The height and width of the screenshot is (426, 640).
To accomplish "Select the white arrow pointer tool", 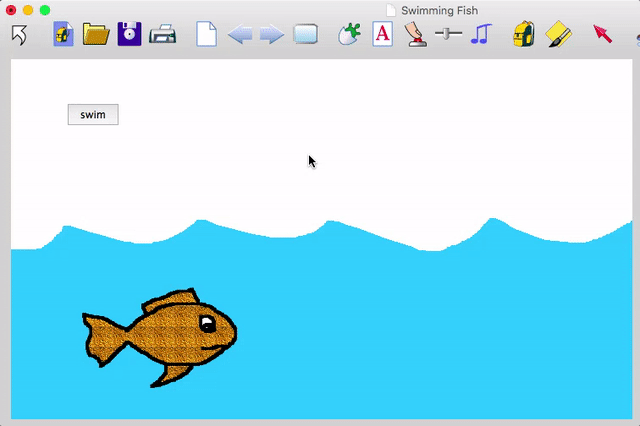I will click(x=19, y=34).
